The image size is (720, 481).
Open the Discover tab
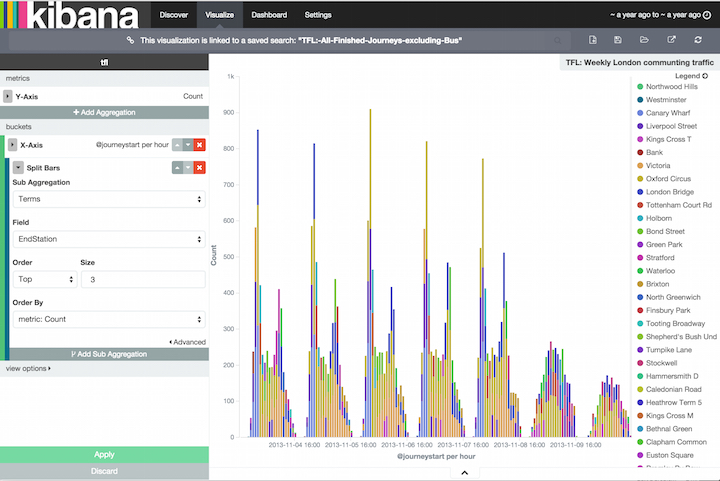[174, 16]
